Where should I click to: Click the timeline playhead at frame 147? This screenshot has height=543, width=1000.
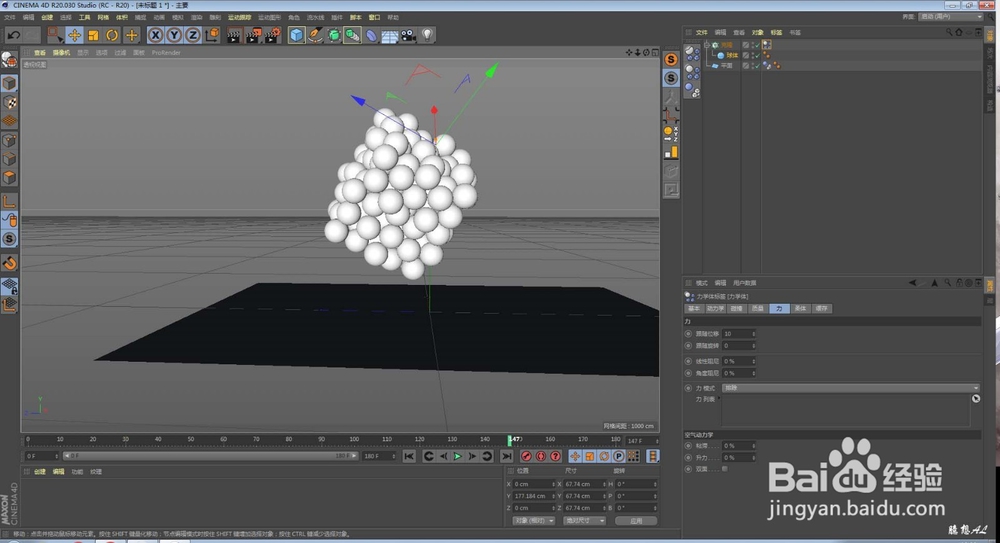coord(510,440)
